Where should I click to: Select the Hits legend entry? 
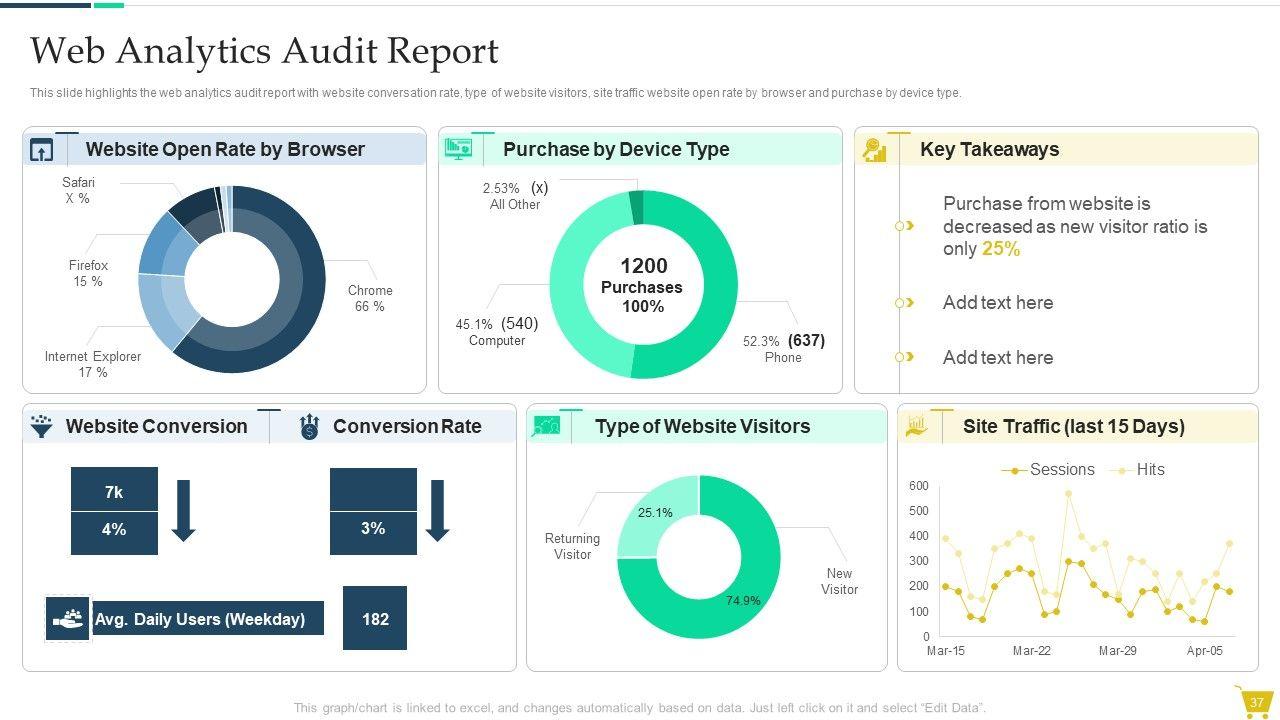point(1138,470)
